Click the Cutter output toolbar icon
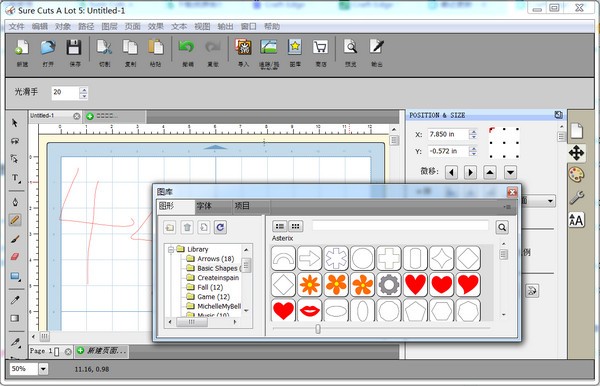Viewport: 600px width, 386px height. click(377, 47)
